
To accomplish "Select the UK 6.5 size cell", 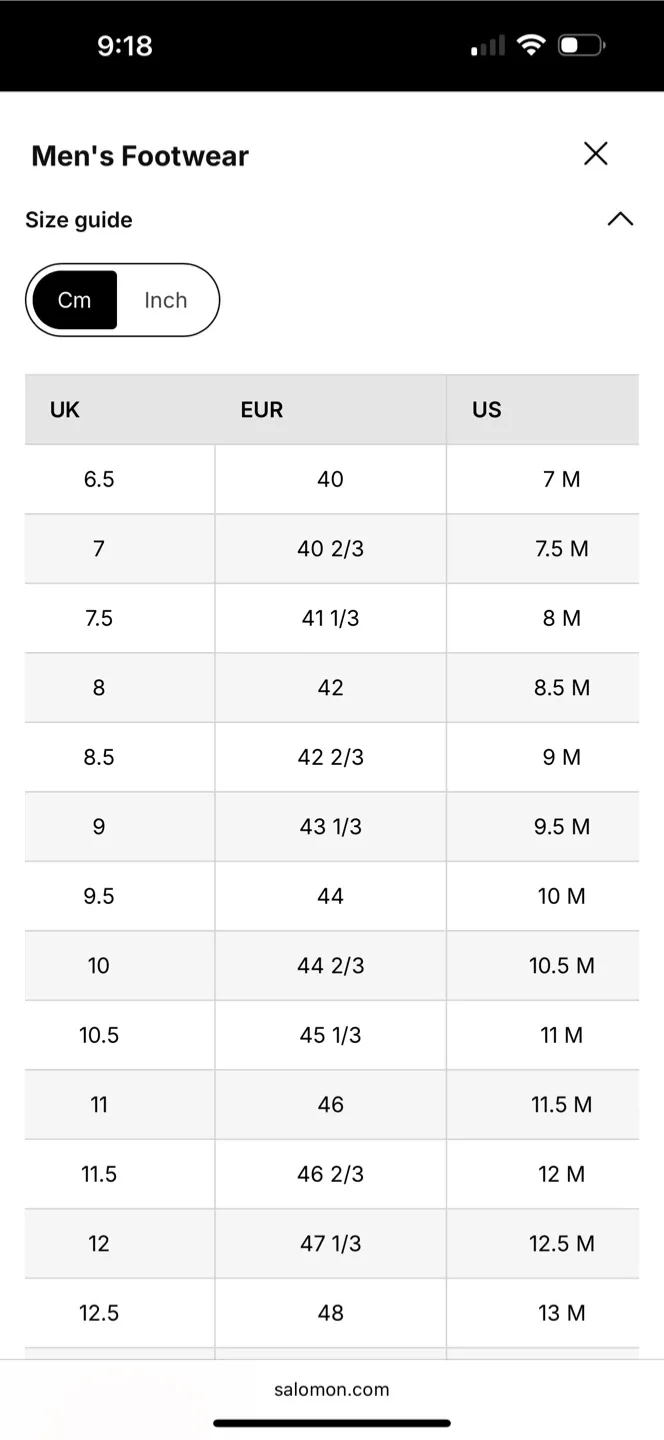I will [x=99, y=479].
